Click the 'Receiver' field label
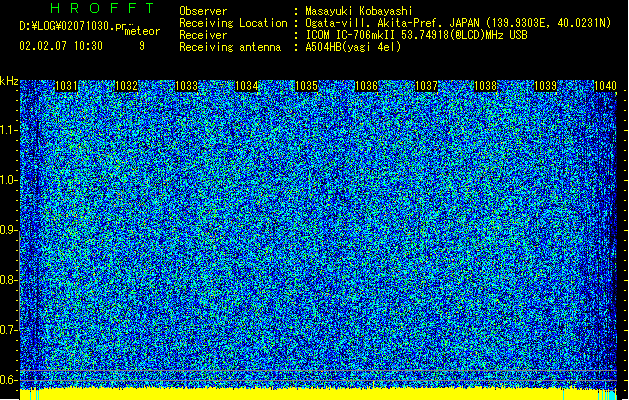Image resolution: width=629 pixels, height=400 pixels. tap(203, 35)
